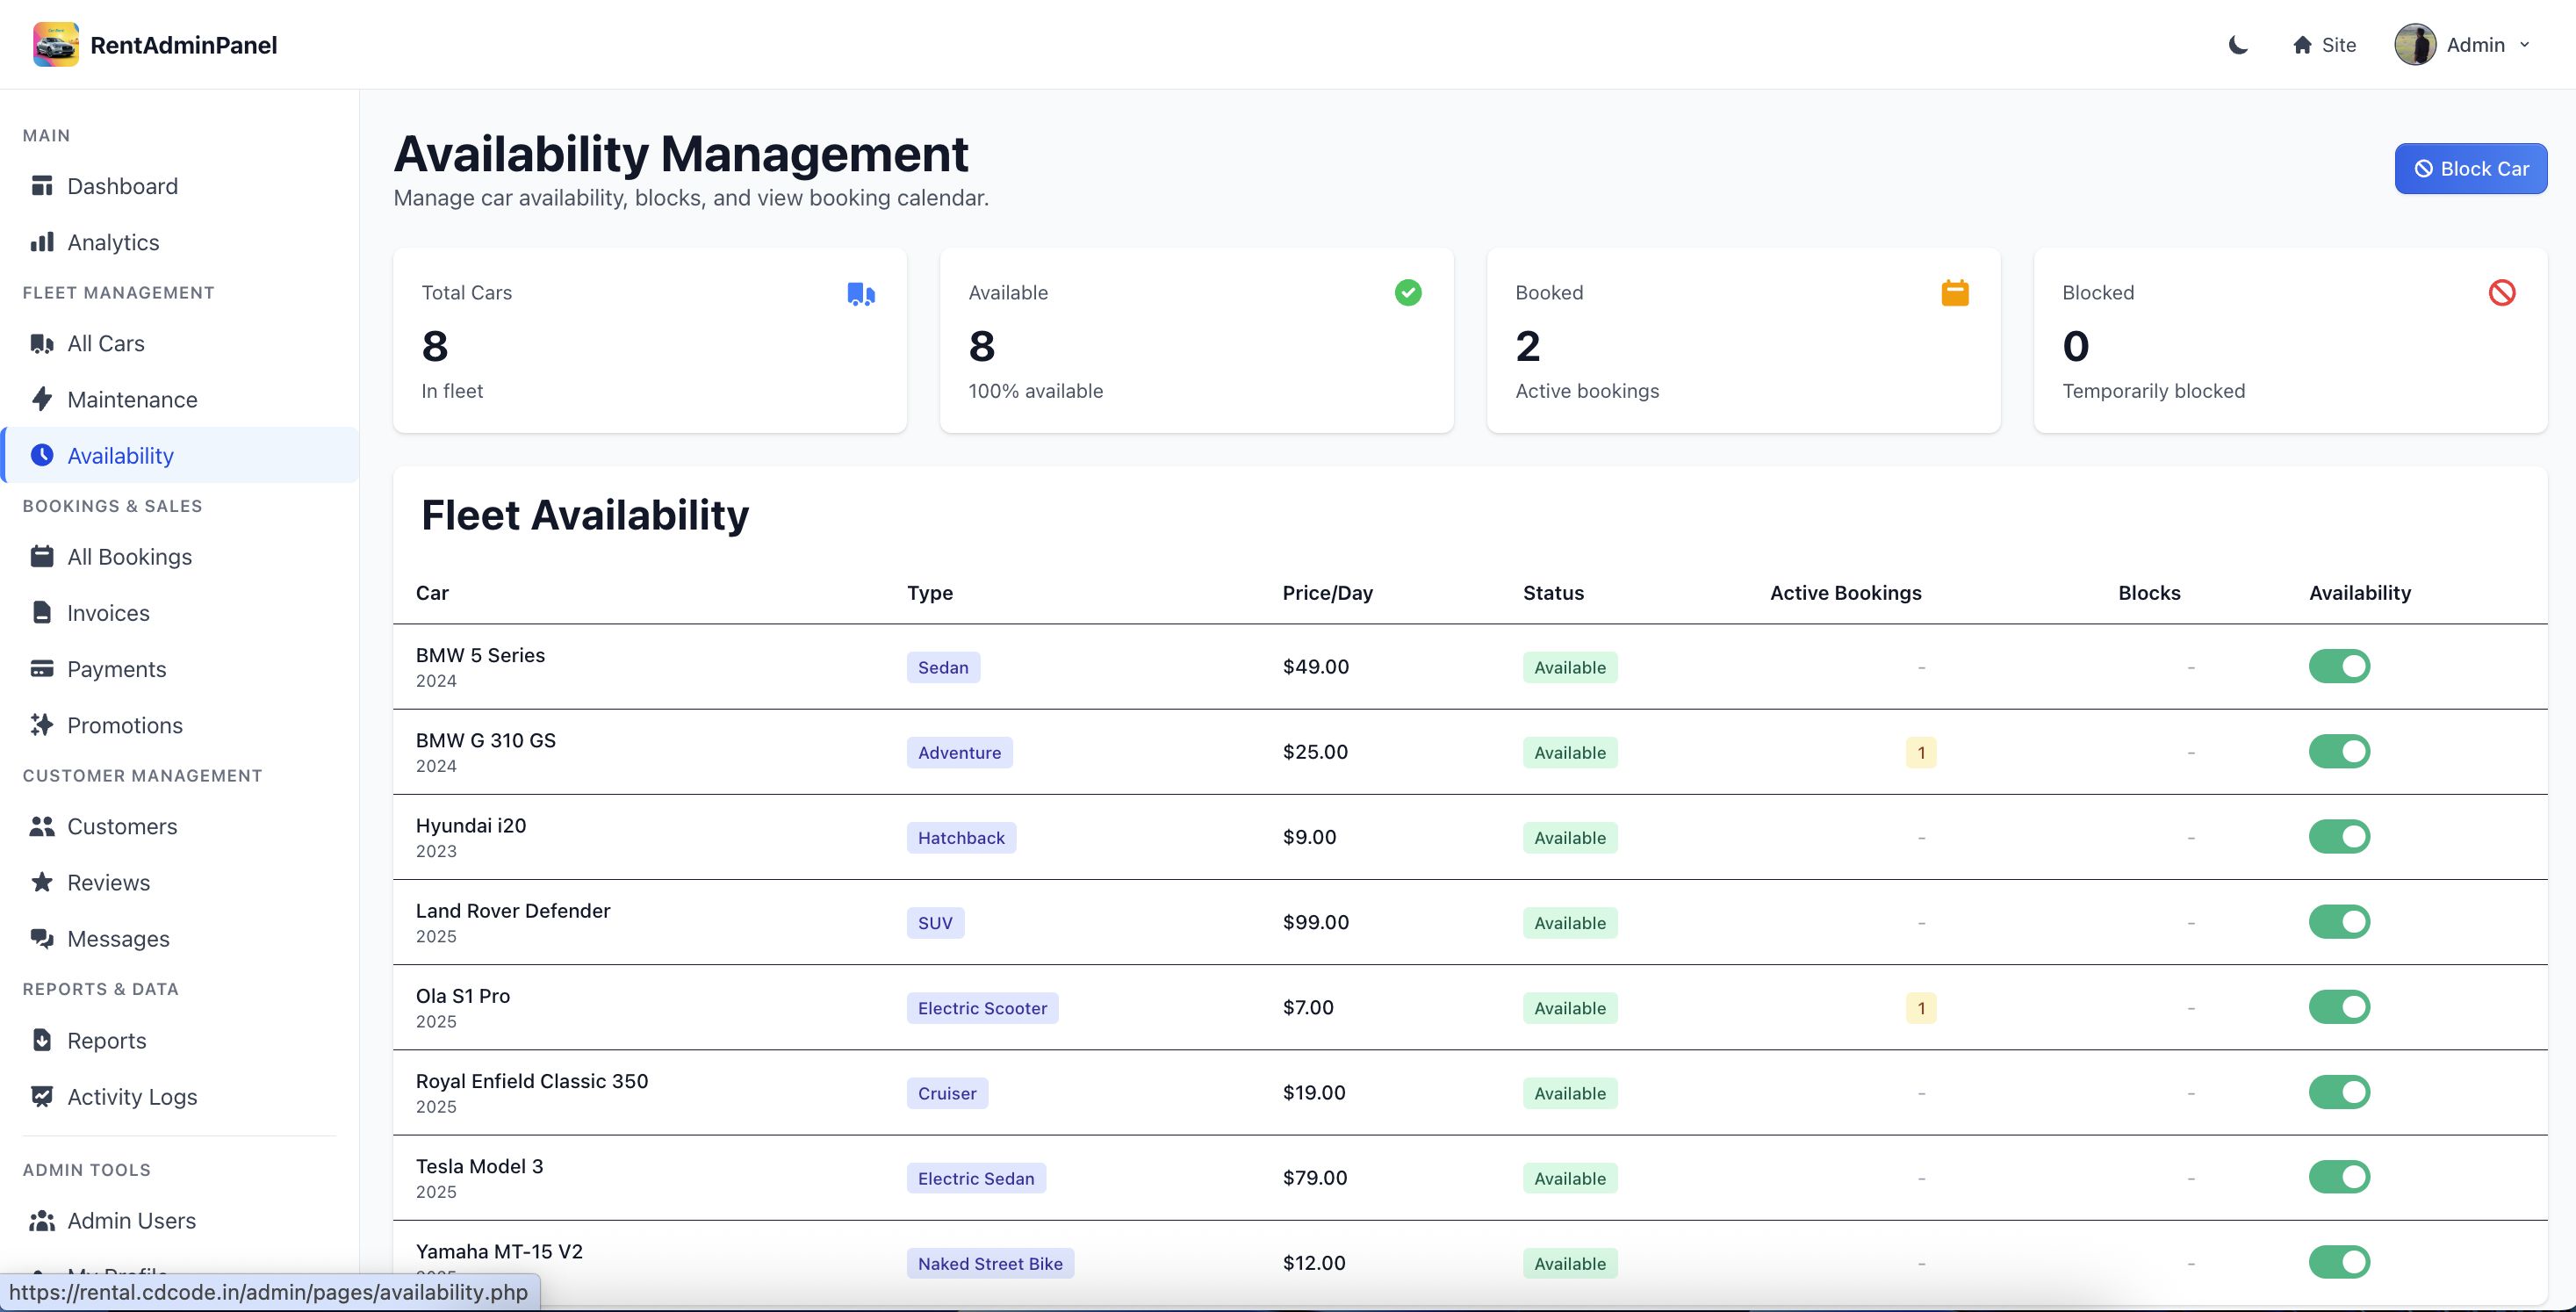The image size is (2576, 1312).
Task: Click the Maintenance lightning bolt icon
Action: point(42,399)
